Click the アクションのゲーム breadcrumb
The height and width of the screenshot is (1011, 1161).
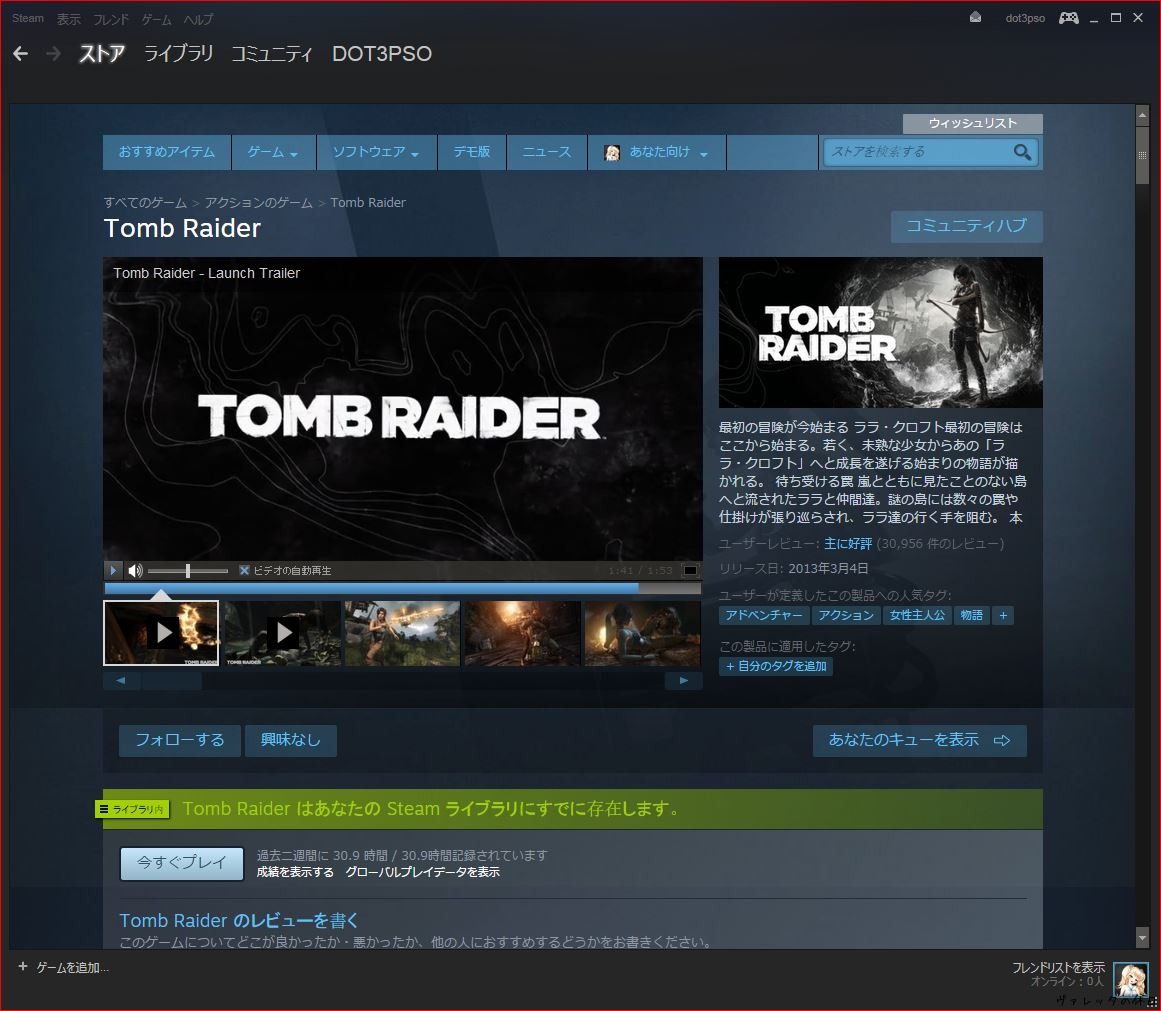click(x=258, y=202)
